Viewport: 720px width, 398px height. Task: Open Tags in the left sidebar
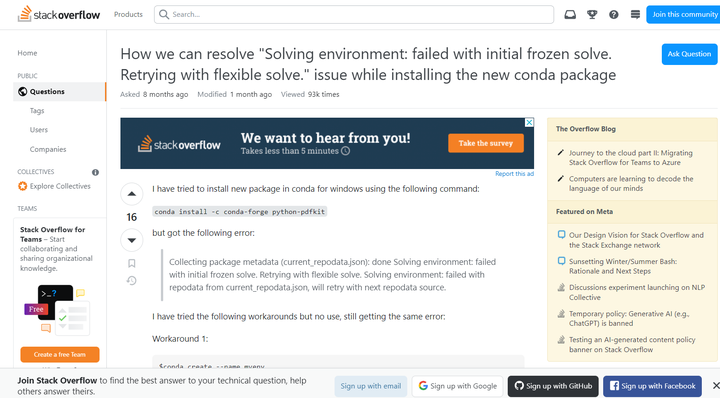coord(37,111)
